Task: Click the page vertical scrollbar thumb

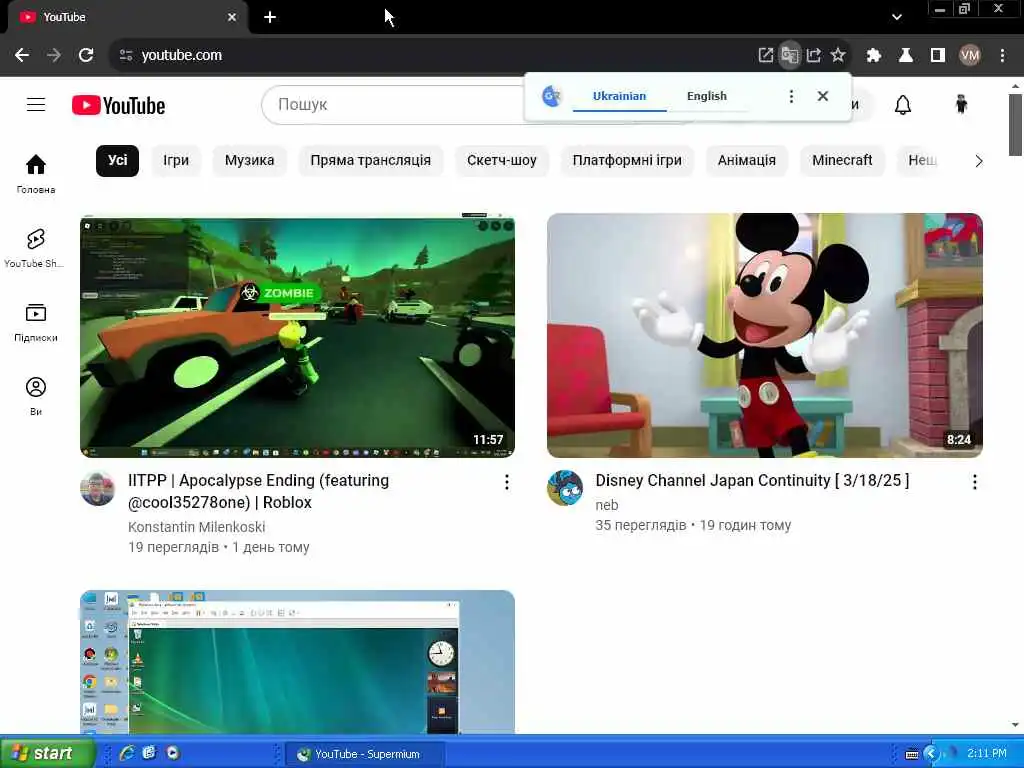Action: pos(1015,124)
